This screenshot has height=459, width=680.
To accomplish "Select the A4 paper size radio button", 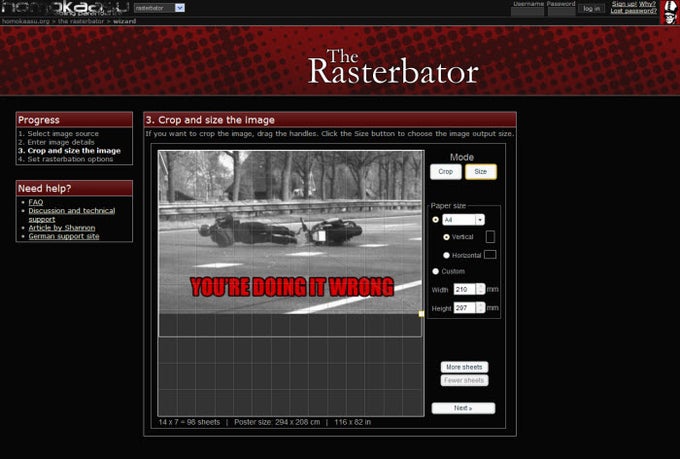I will pos(435,220).
